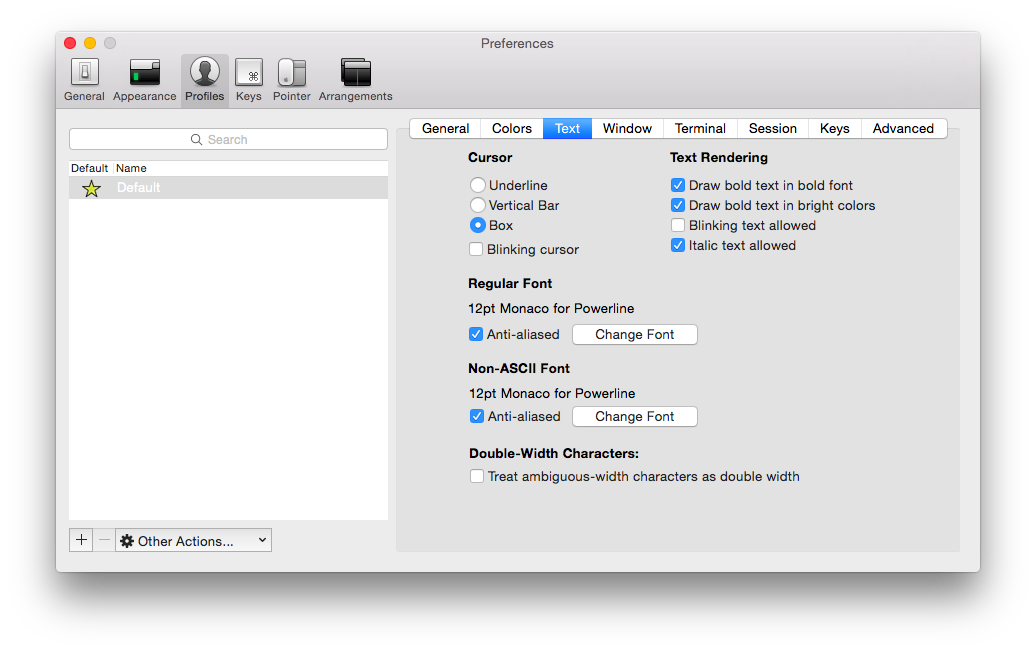The image size is (1036, 652).
Task: Toggle Anti-aliased under Non-ASCII Font
Action: [476, 416]
